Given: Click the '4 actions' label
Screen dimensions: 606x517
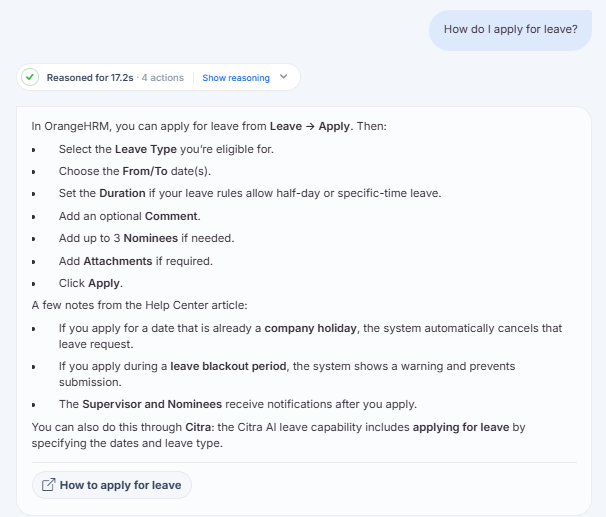Looking at the screenshot, I should coord(162,78).
